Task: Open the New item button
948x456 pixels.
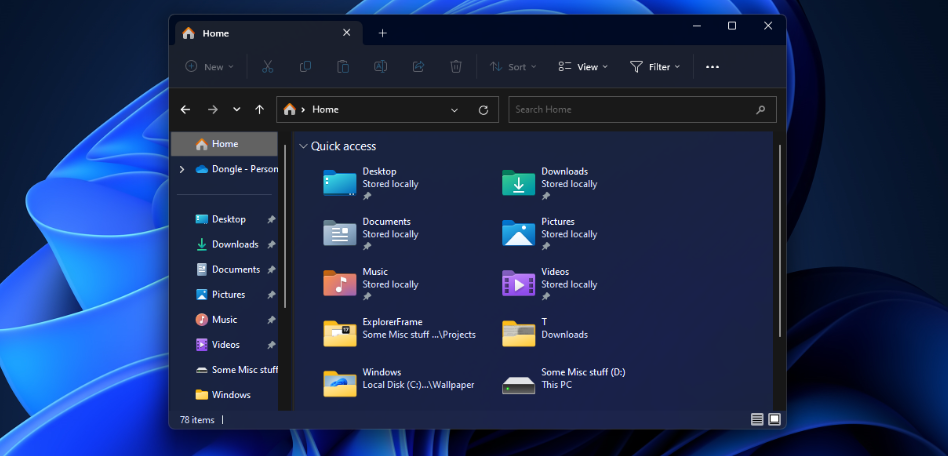Action: [209, 67]
